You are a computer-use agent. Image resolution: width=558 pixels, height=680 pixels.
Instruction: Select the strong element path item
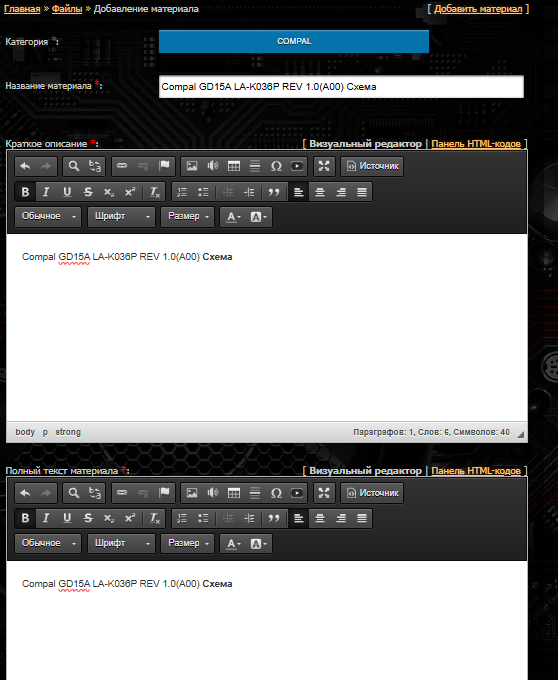tap(68, 432)
